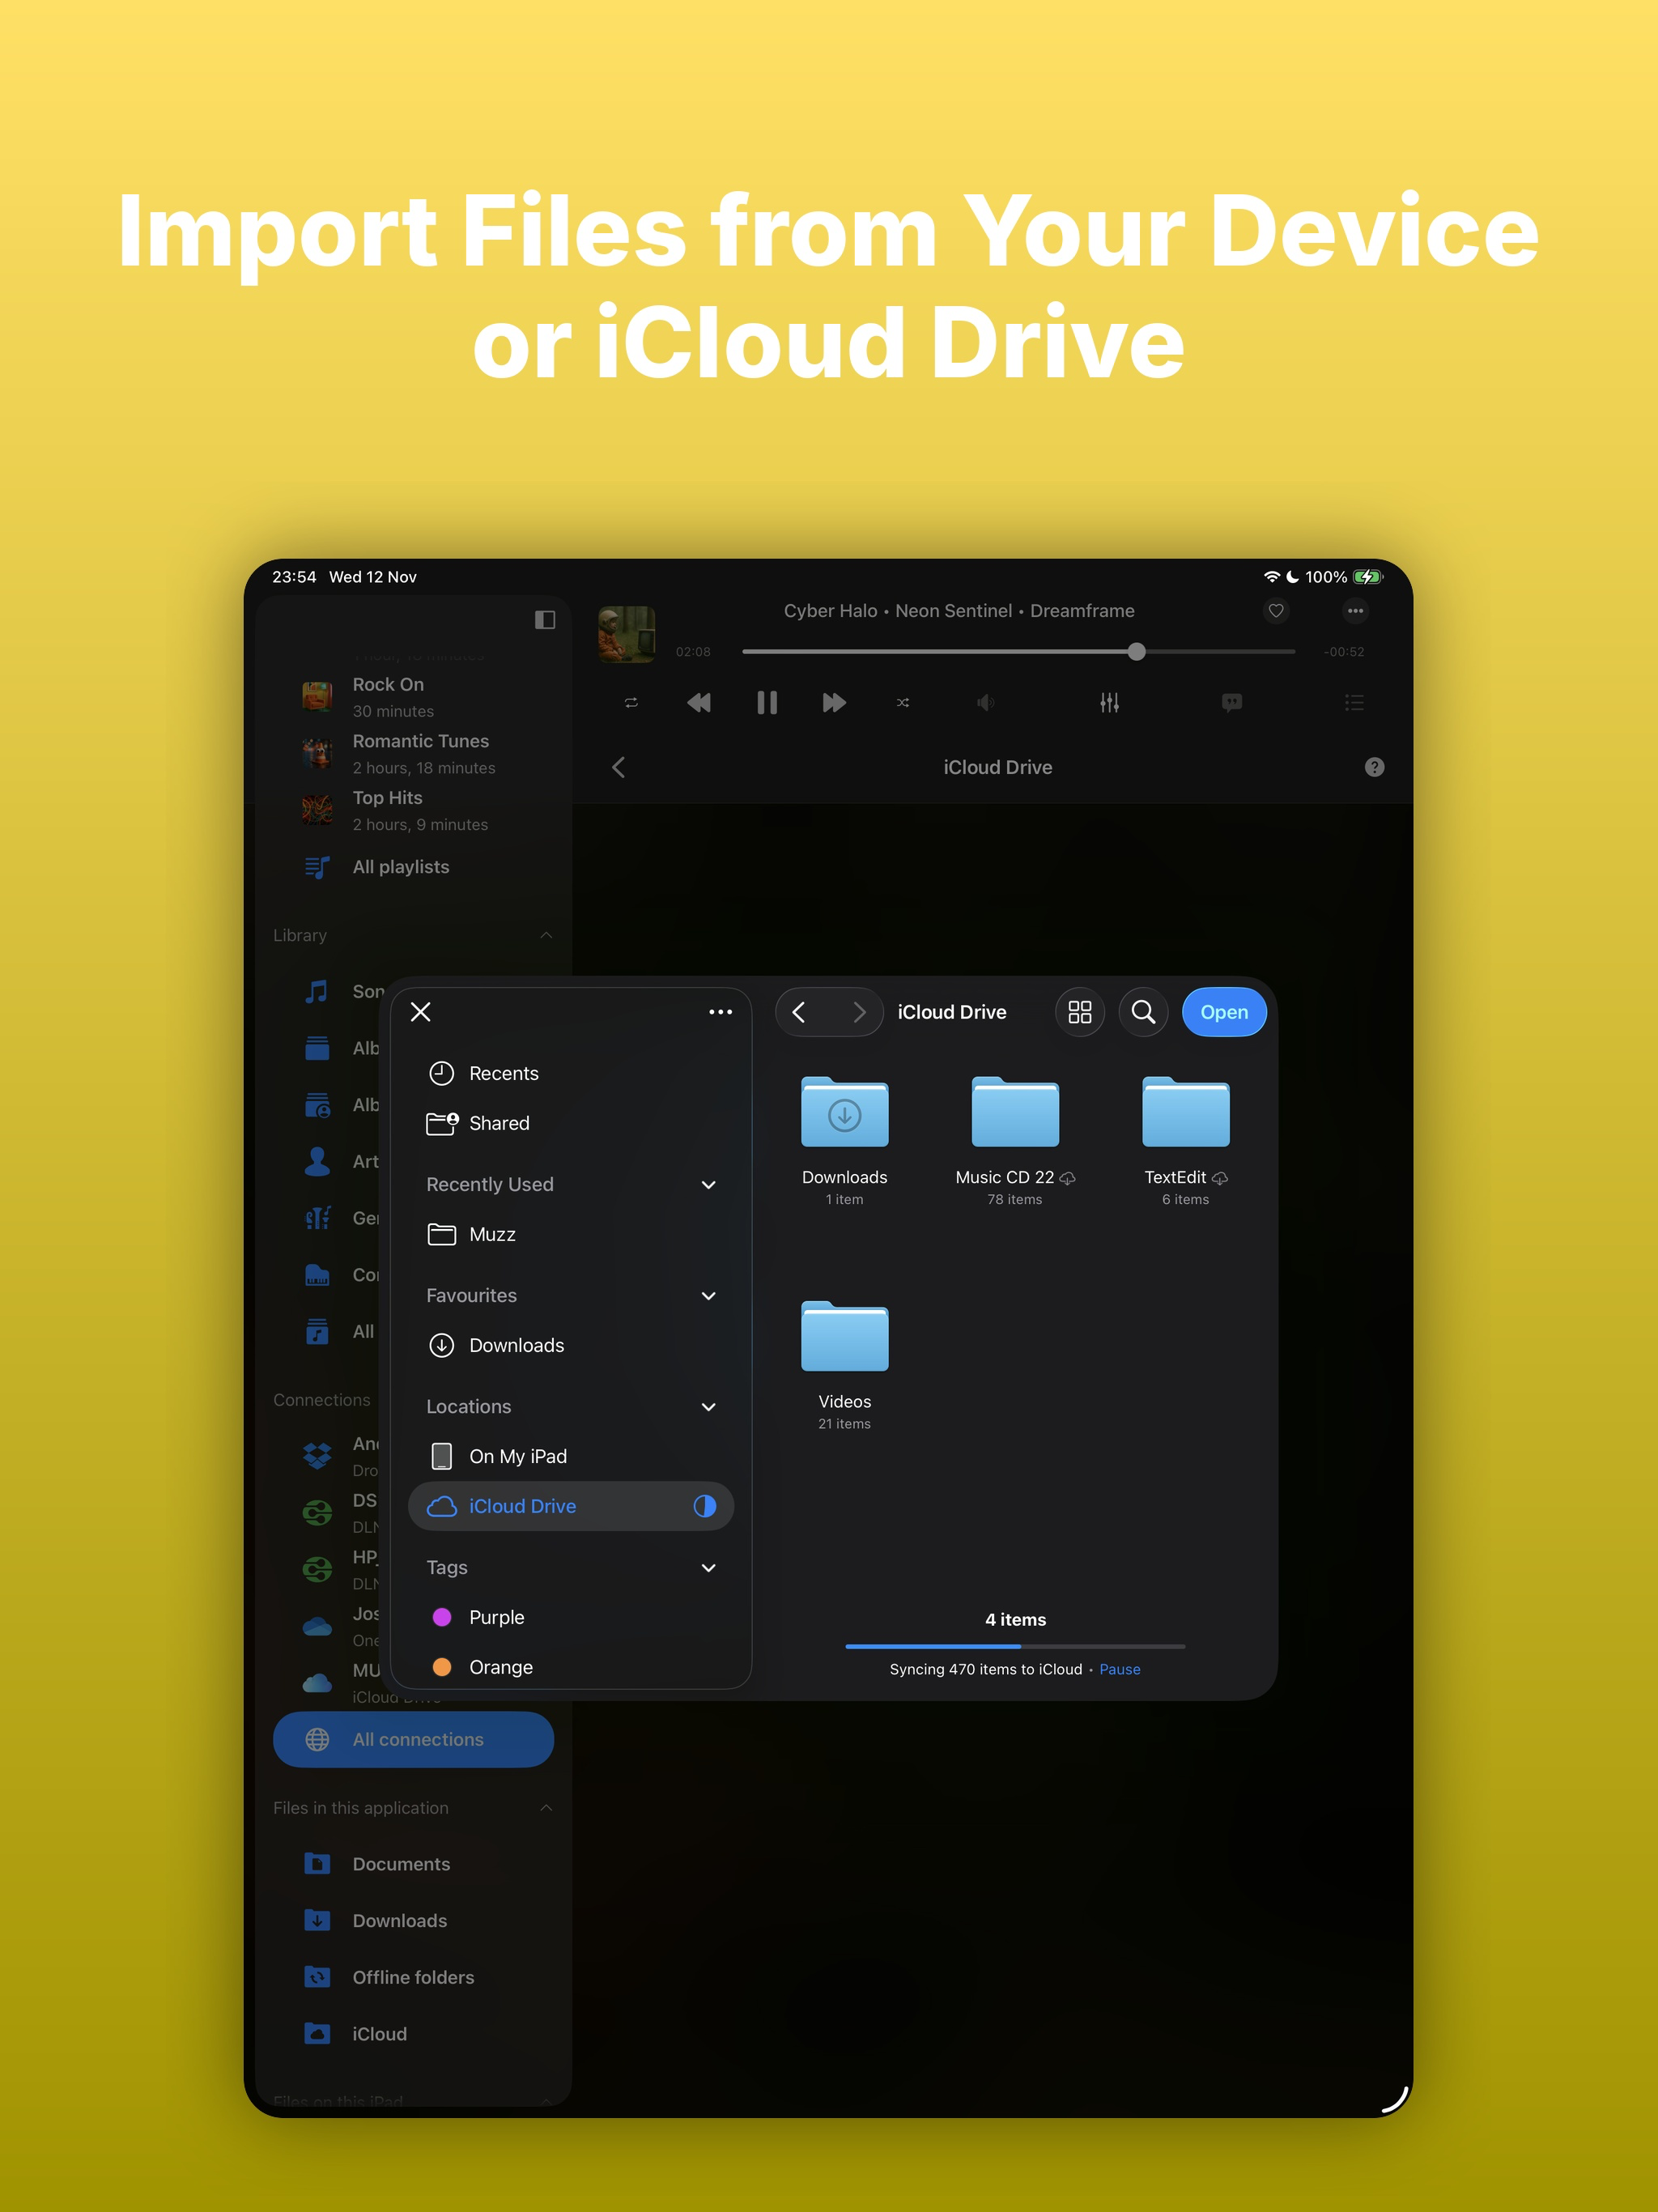Image resolution: width=1658 pixels, height=2212 pixels.
Task: Click the volume speaker icon
Action: pyautogui.click(x=985, y=703)
